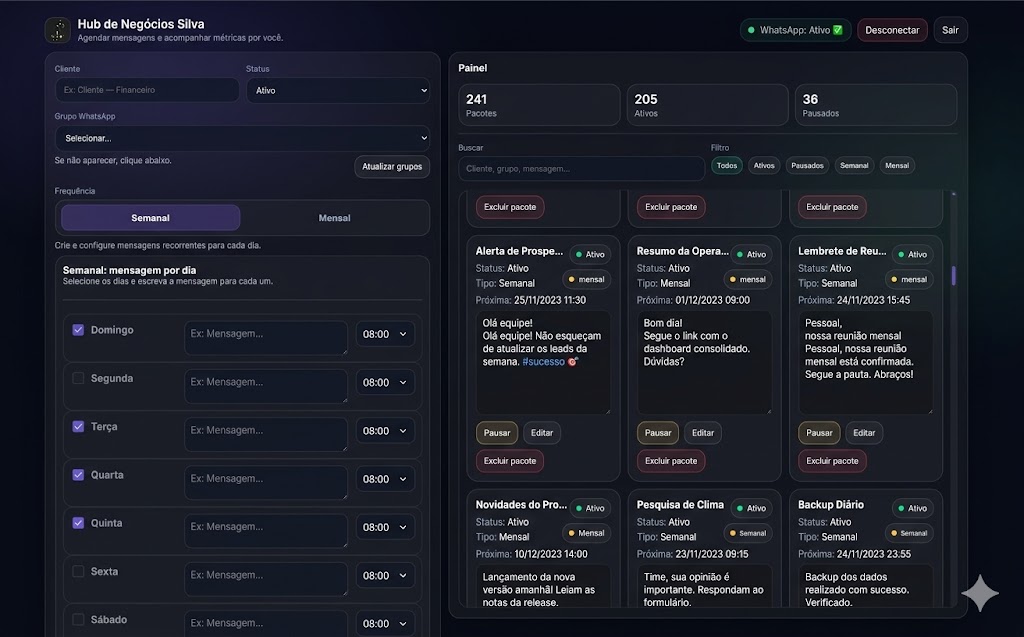Click the mensal badge on Resumo da Opera card

tap(747, 279)
